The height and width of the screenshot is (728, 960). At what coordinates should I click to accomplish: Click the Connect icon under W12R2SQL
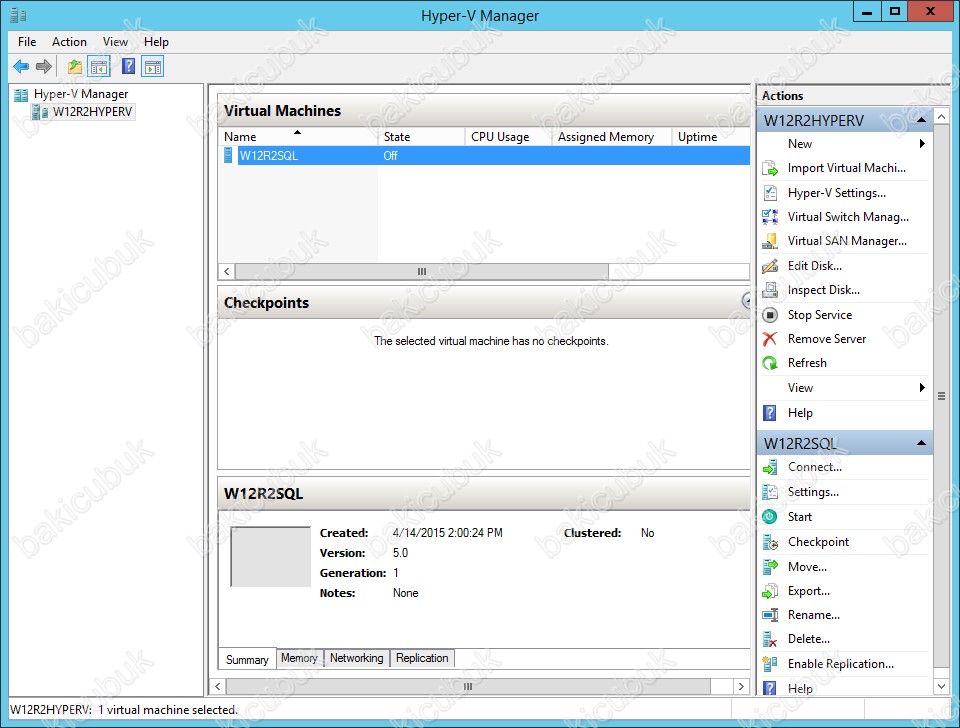coord(770,467)
